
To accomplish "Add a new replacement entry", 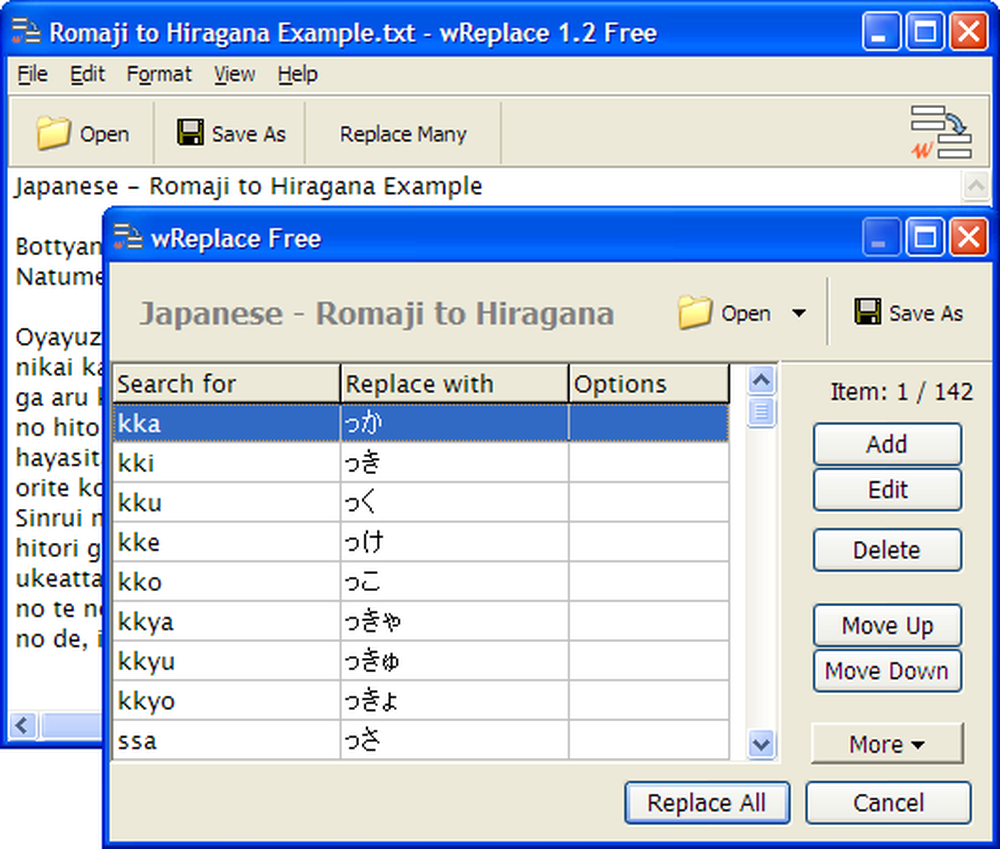I will (887, 444).
